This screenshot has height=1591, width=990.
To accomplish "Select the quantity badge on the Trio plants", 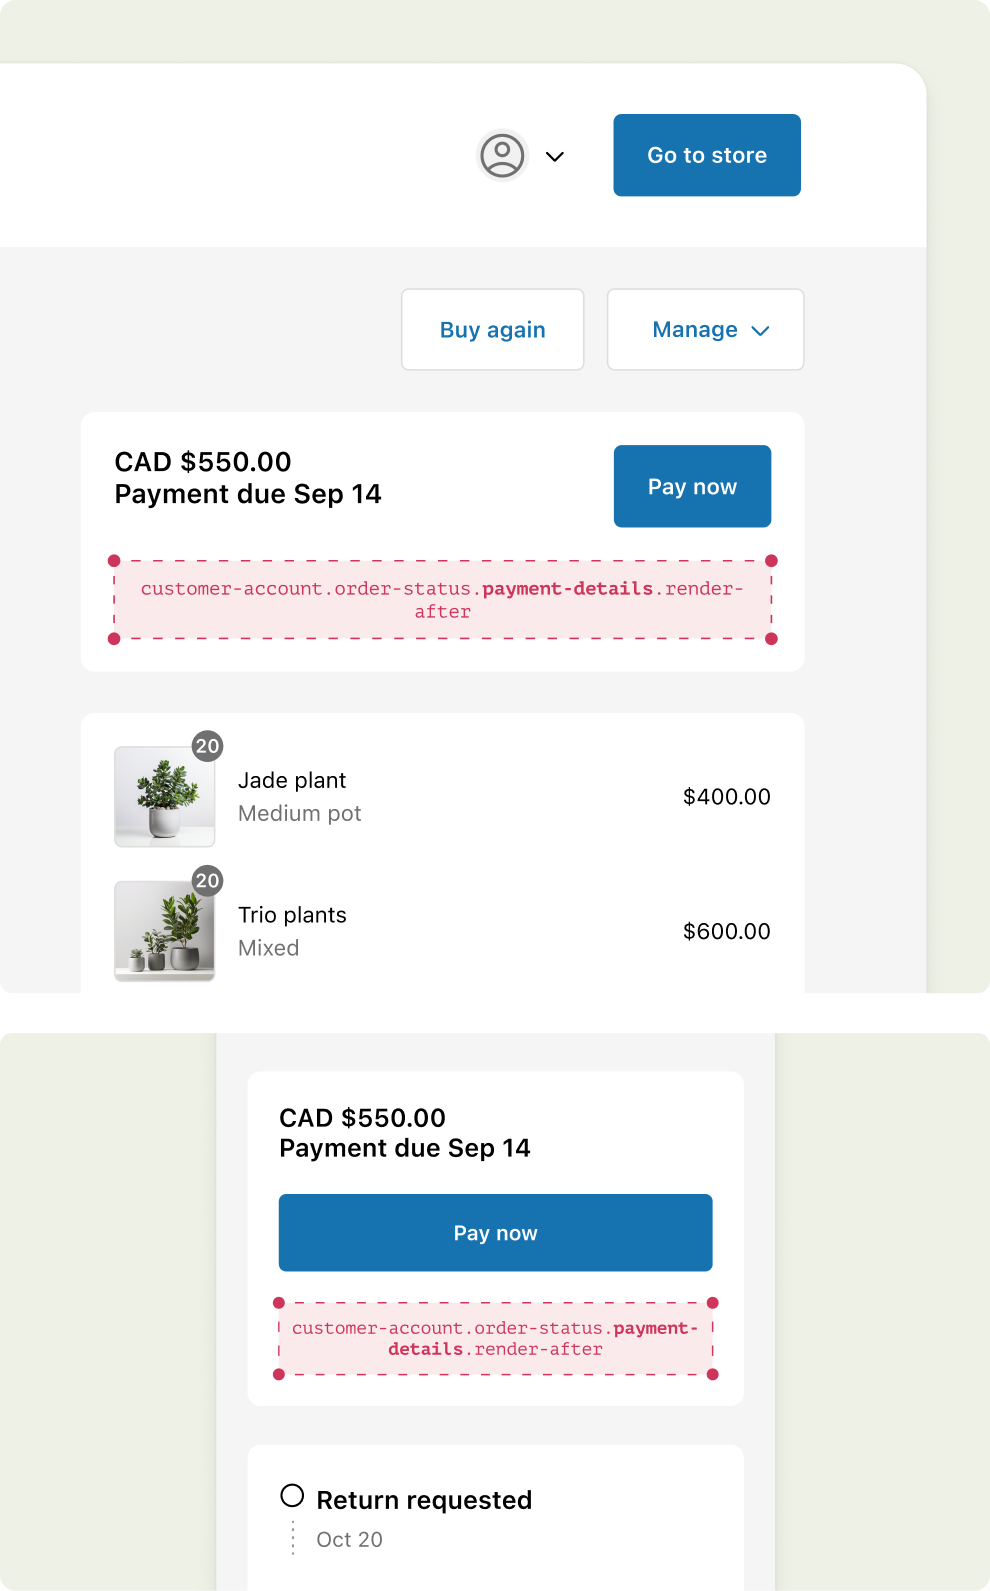I will tap(207, 880).
